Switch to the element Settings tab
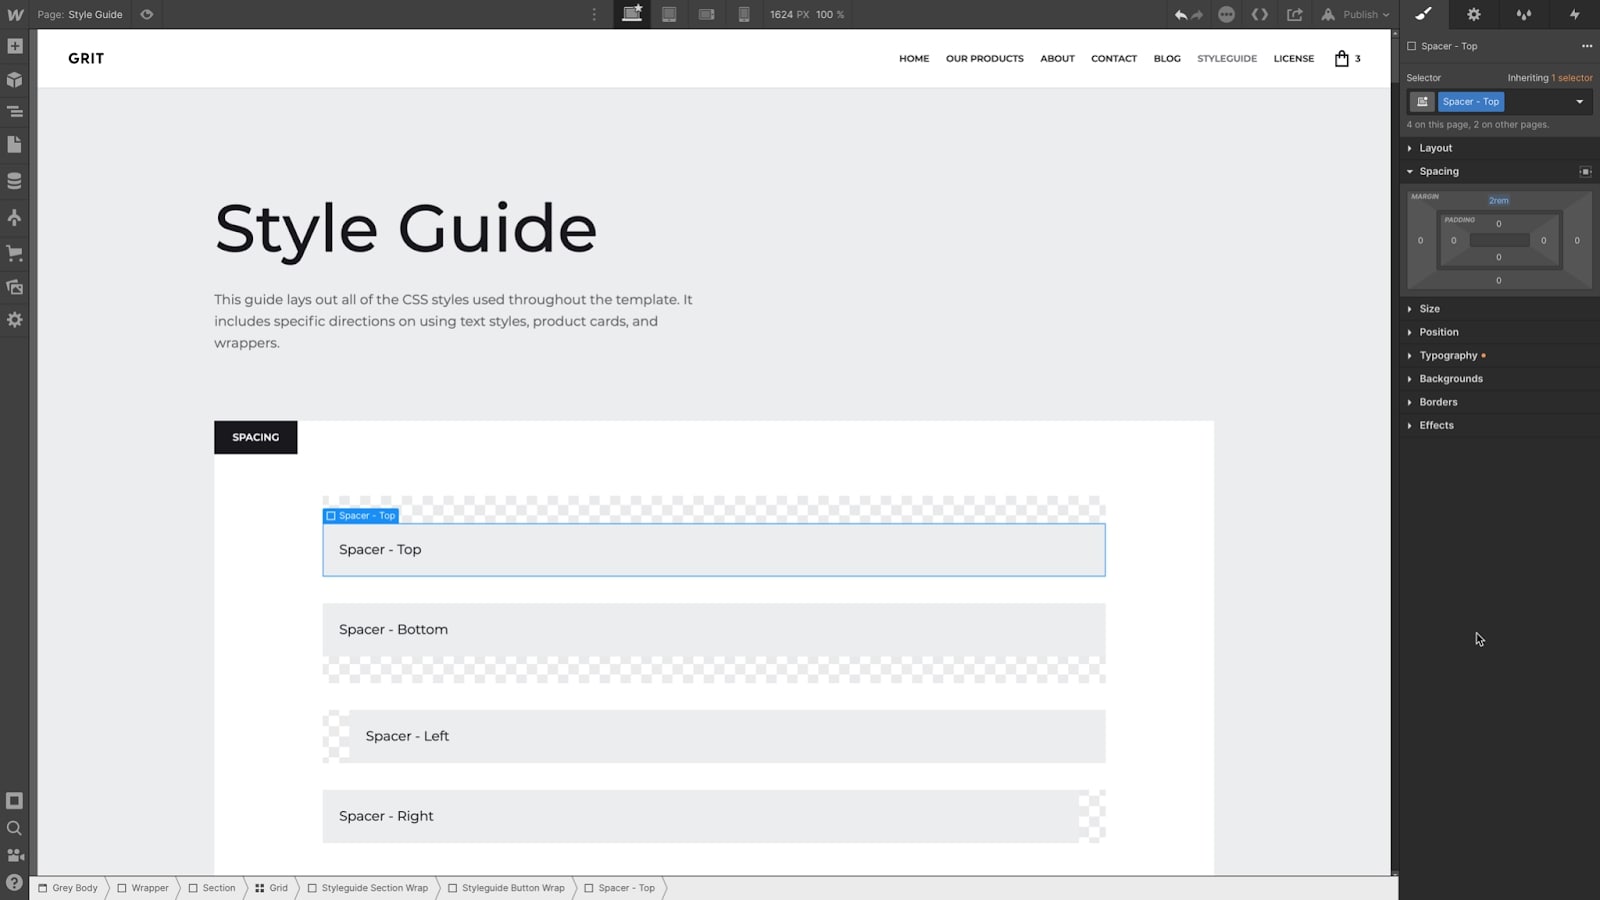Viewport: 1600px width, 900px height. tap(1473, 14)
